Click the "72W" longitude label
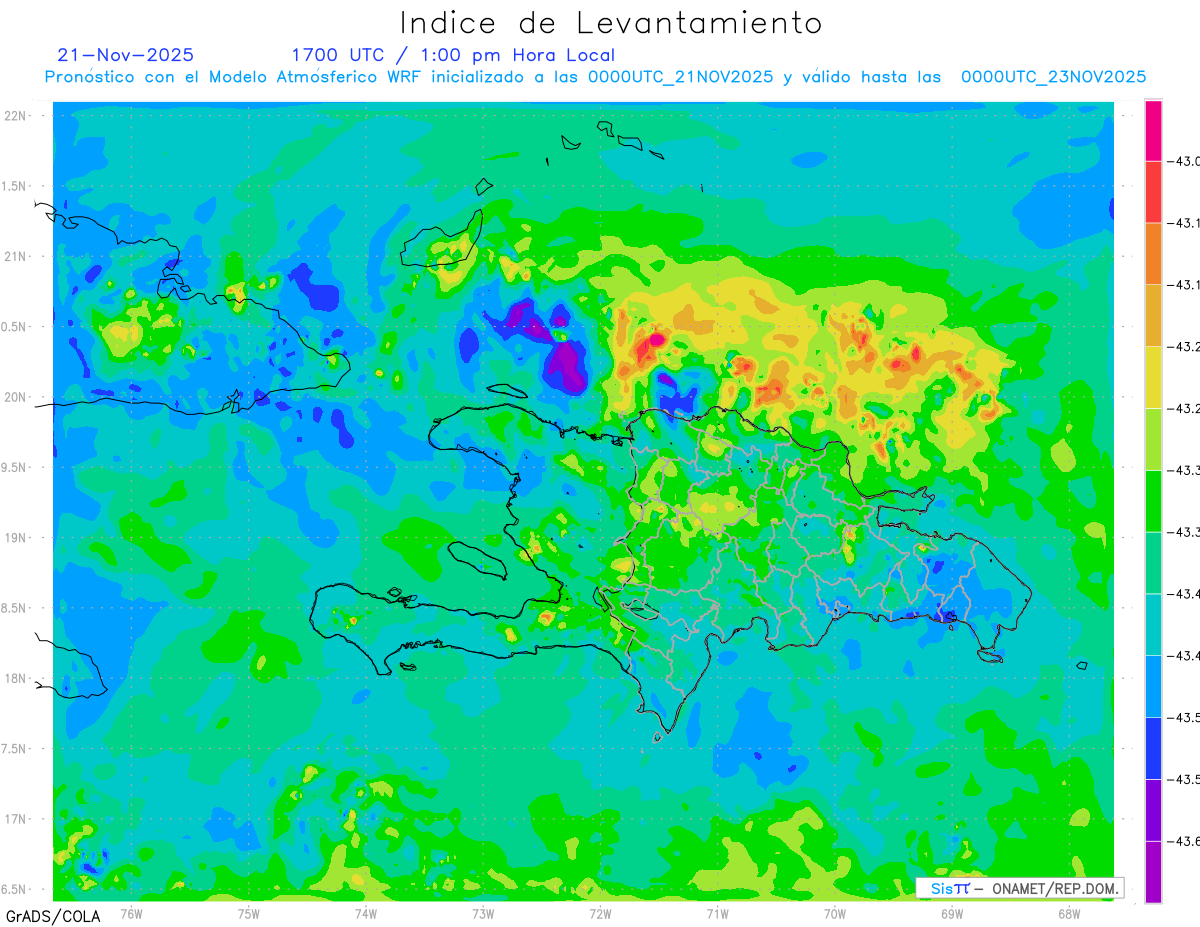 (x=600, y=913)
